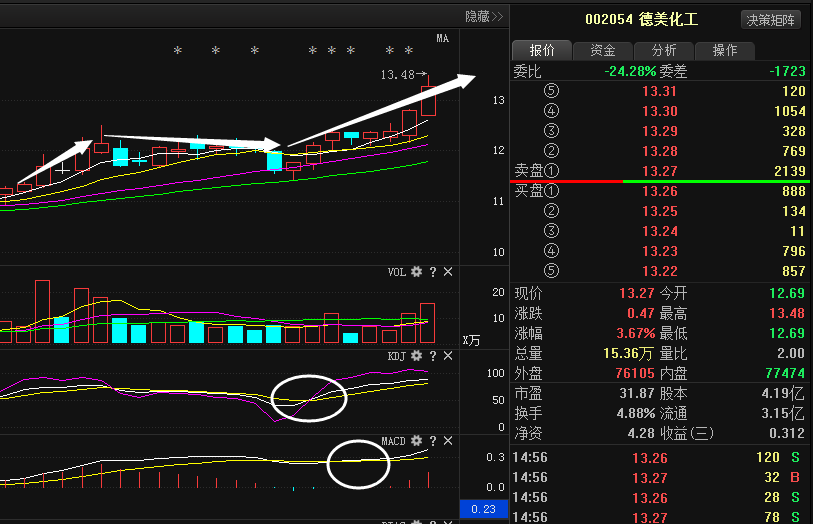Select the VOL indicator label
This screenshot has height=524, width=813.
397,272
